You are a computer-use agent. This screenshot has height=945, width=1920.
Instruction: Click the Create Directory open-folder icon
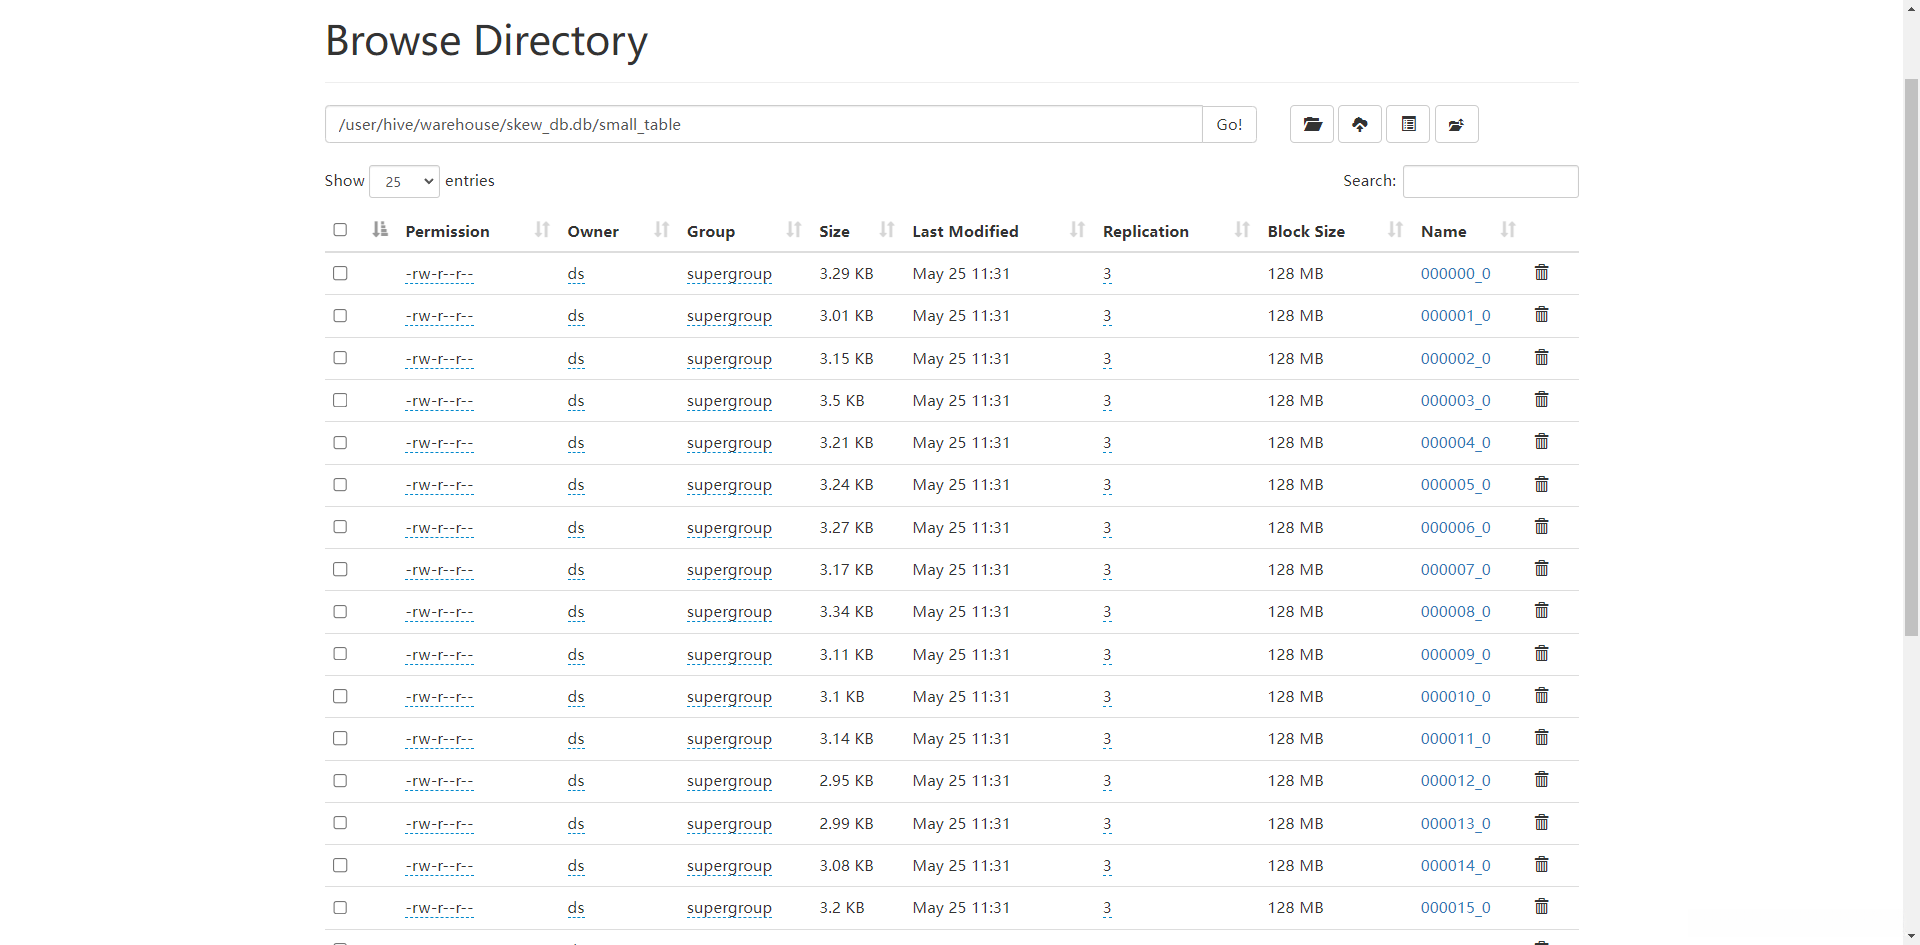(1311, 124)
